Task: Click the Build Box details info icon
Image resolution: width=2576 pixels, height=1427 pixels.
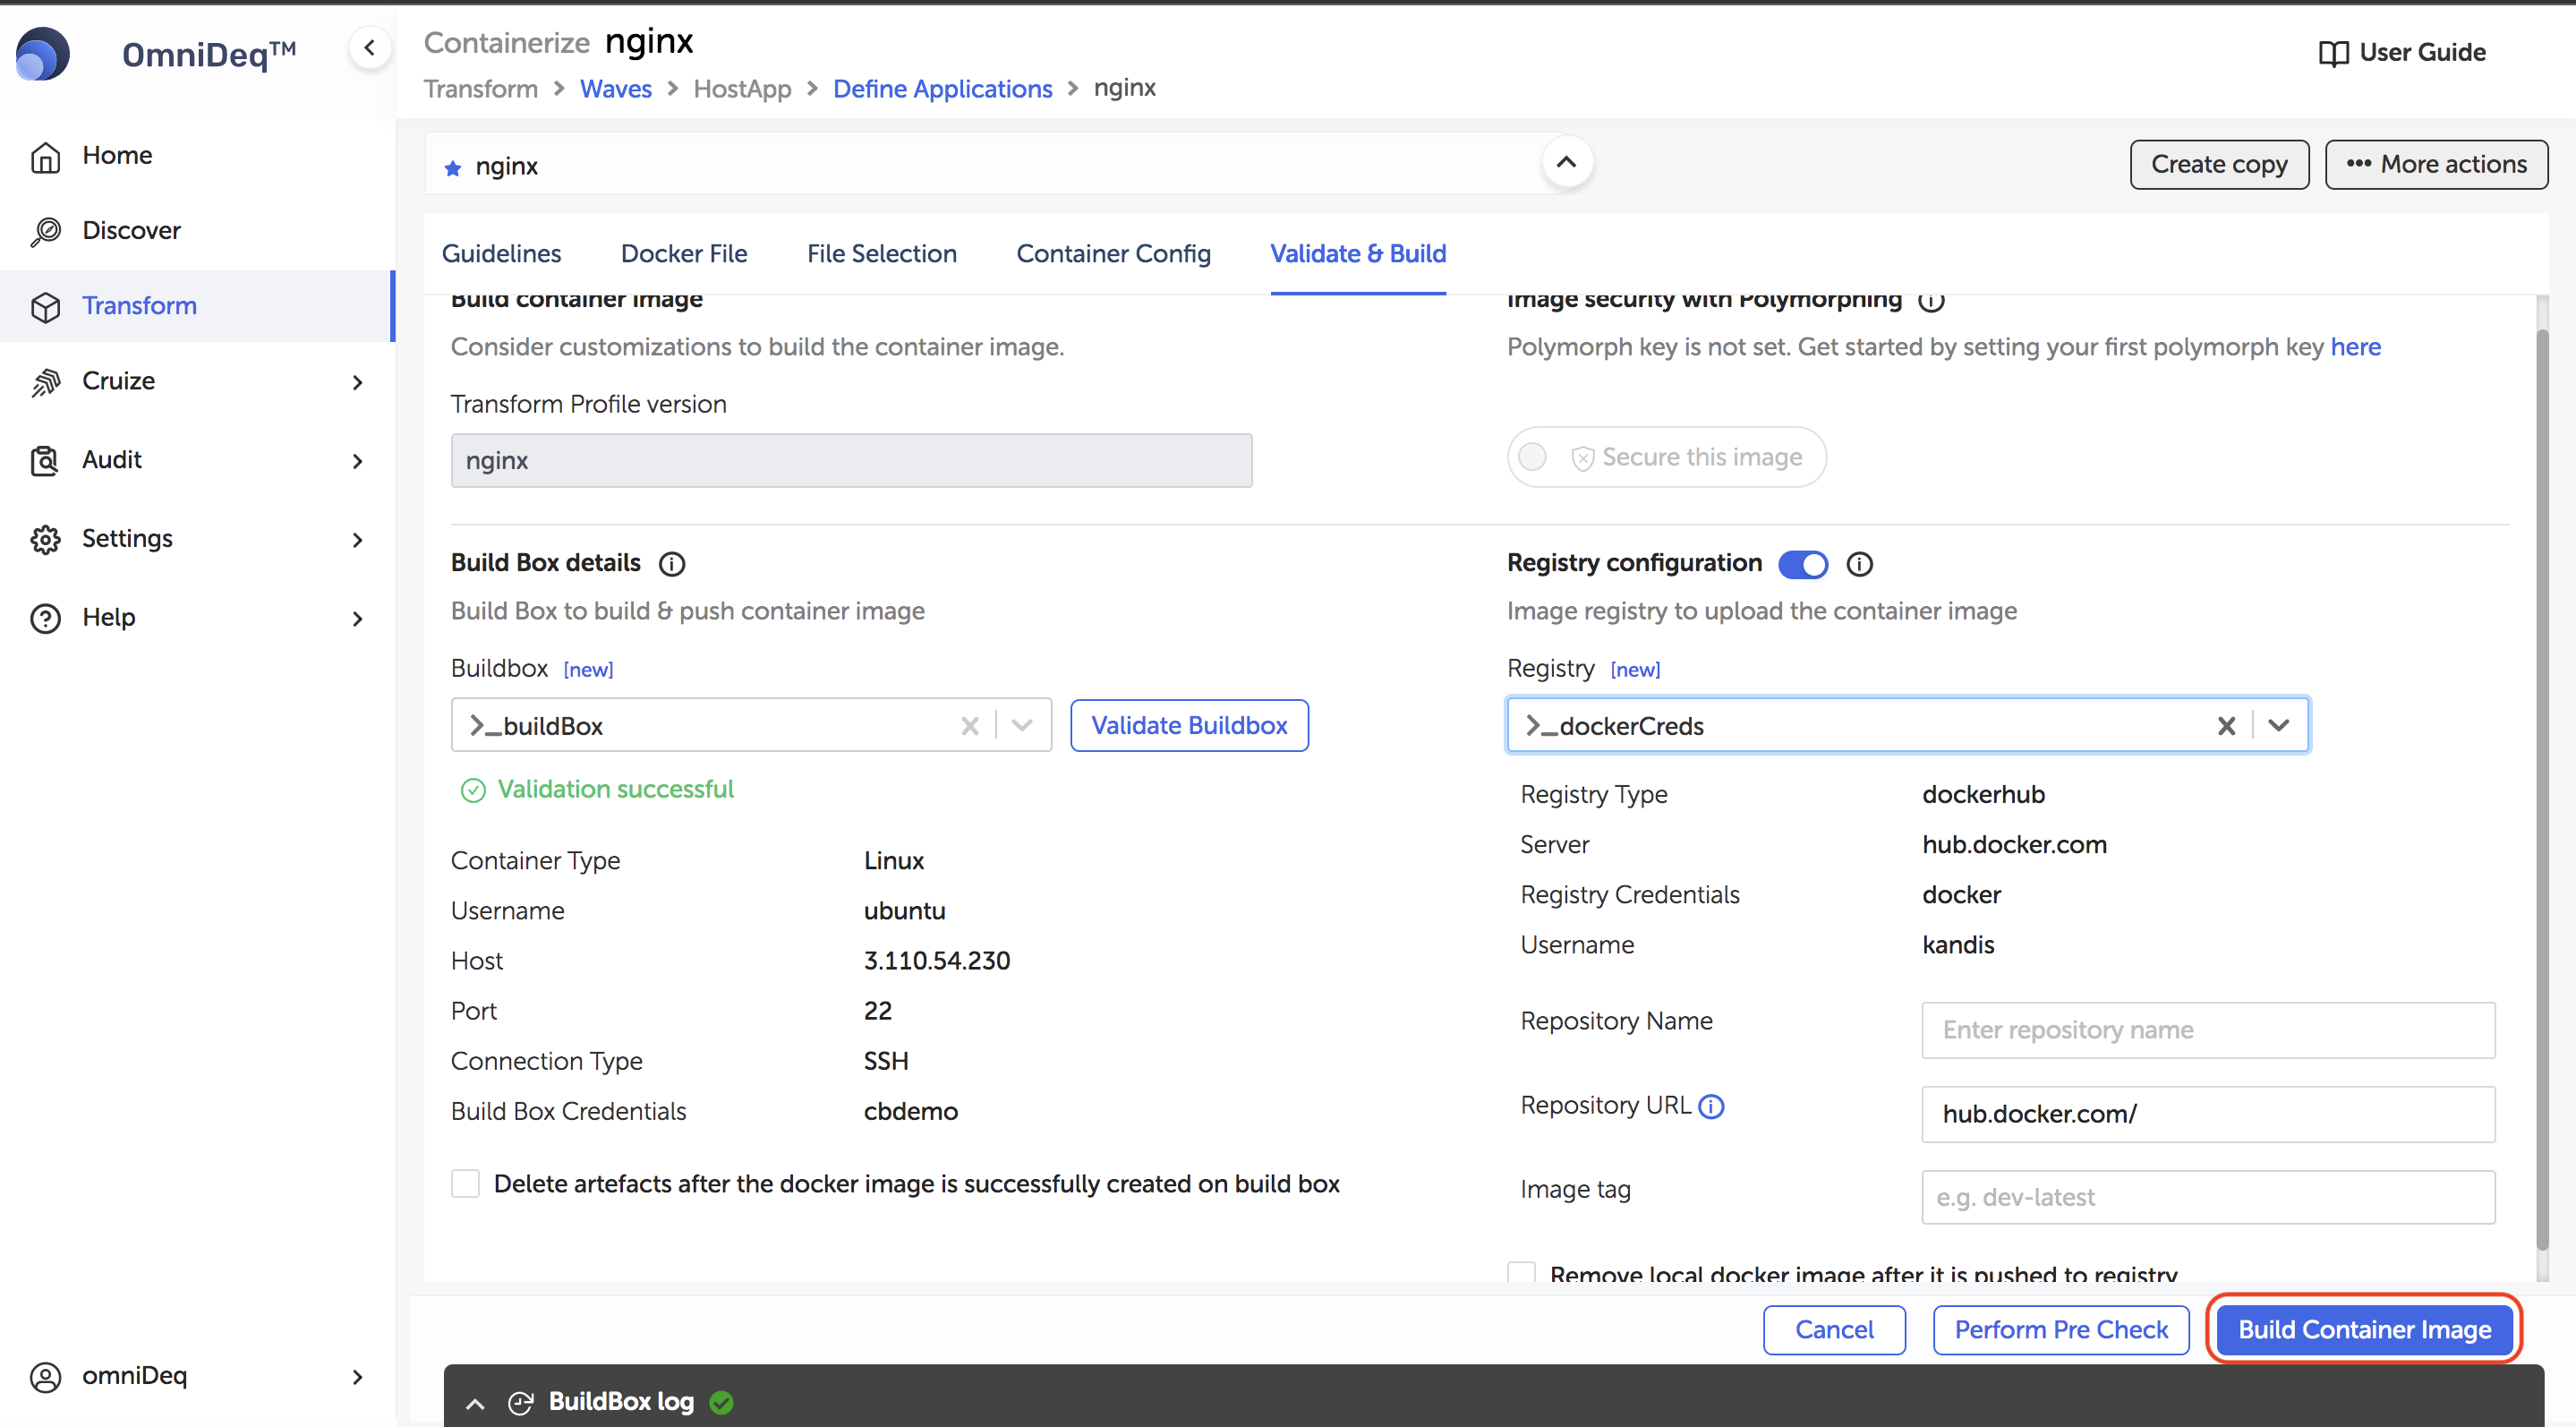Action: tap(672, 564)
